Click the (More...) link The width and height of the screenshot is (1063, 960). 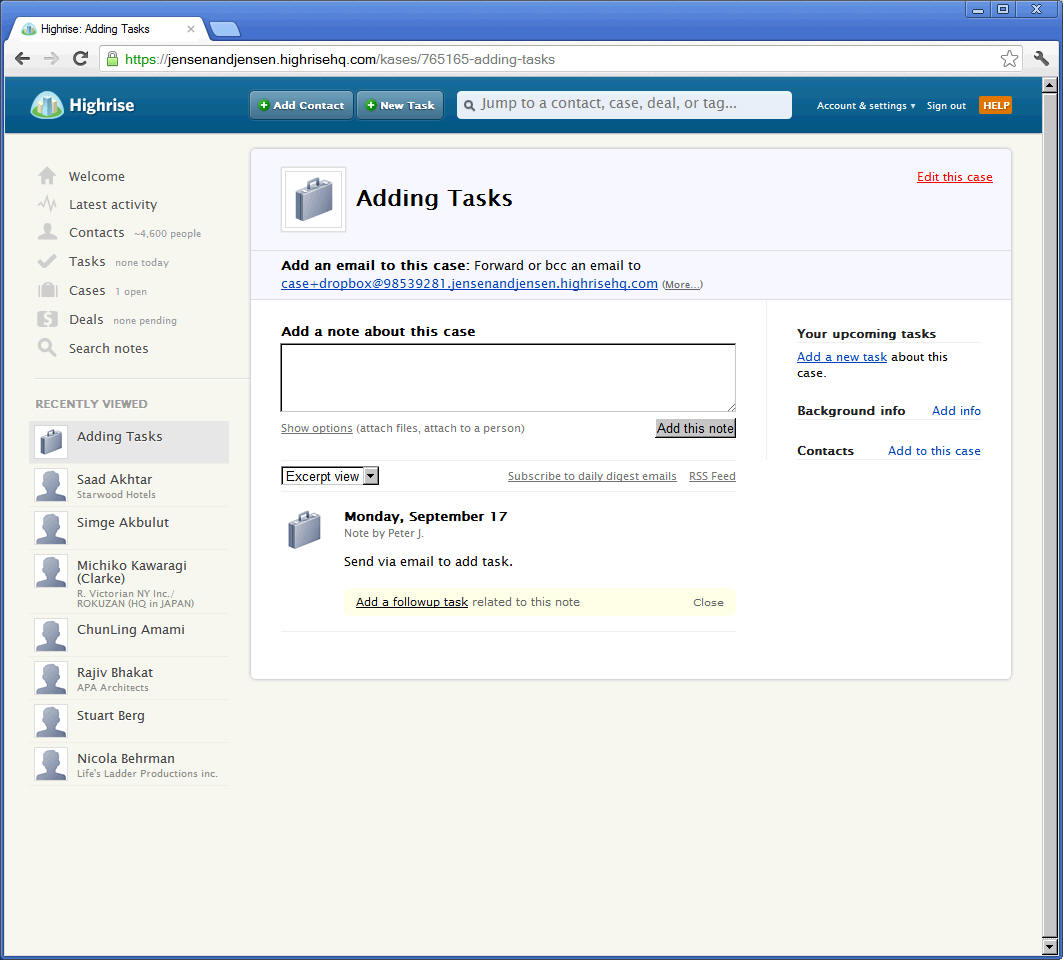pyautogui.click(x=682, y=285)
